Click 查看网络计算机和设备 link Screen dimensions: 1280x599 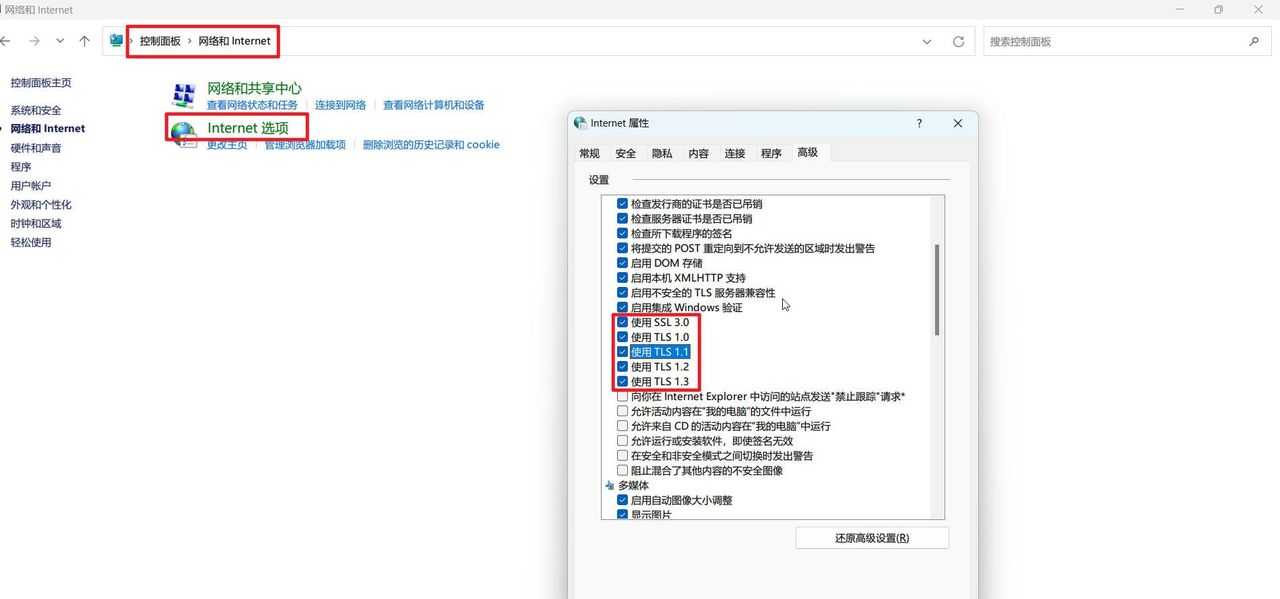(x=434, y=105)
